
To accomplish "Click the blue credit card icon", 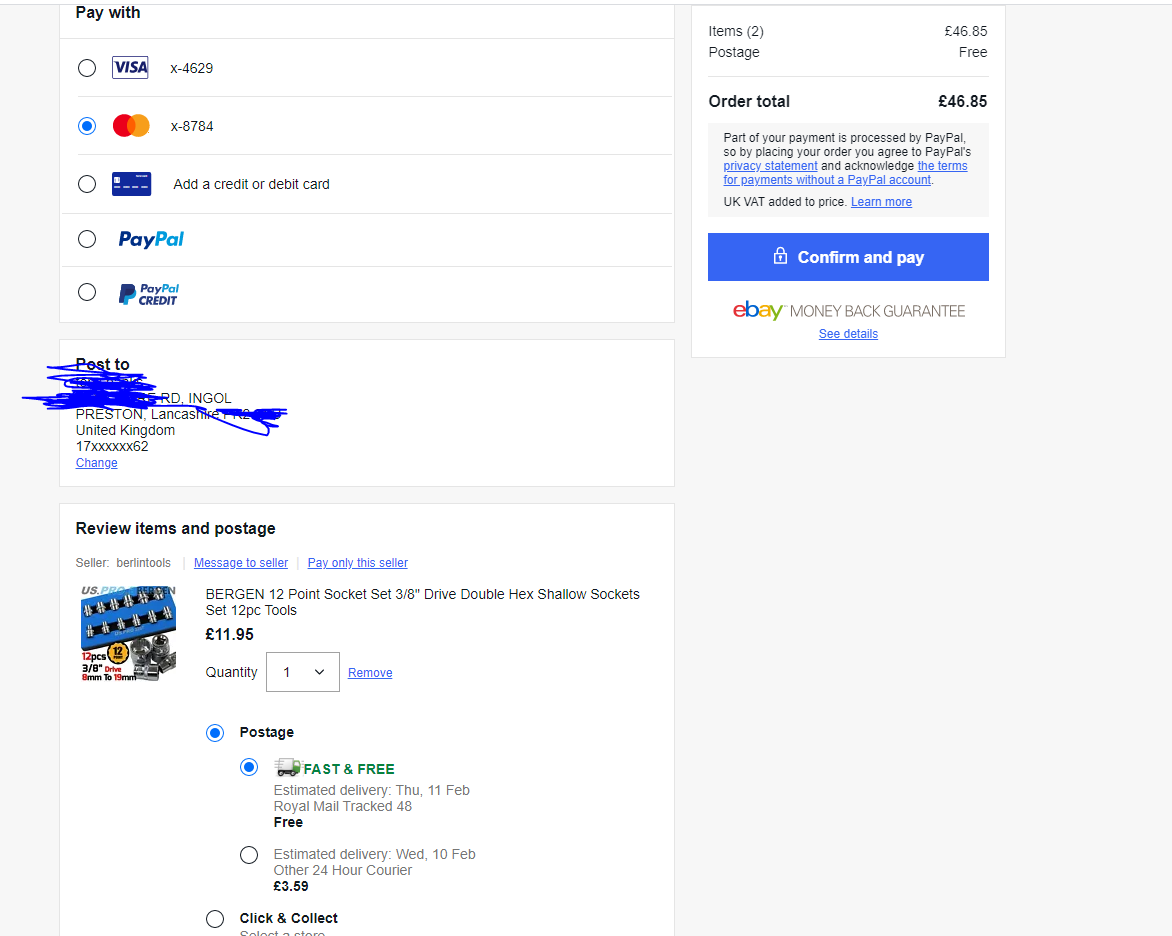I will pos(131,184).
